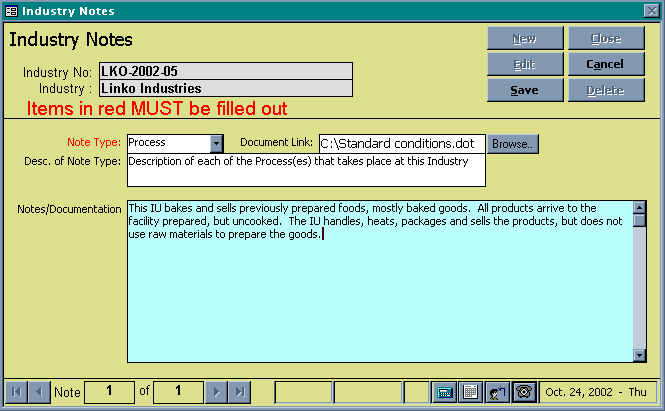The width and height of the screenshot is (665, 411).
Task: Save the industry note
Action: pyautogui.click(x=525, y=90)
